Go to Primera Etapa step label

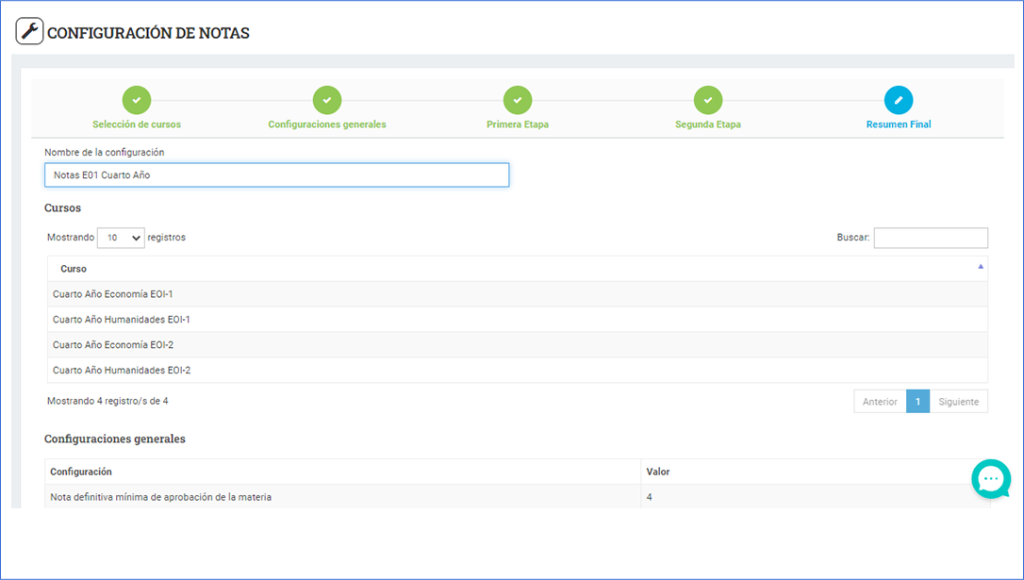(x=517, y=125)
